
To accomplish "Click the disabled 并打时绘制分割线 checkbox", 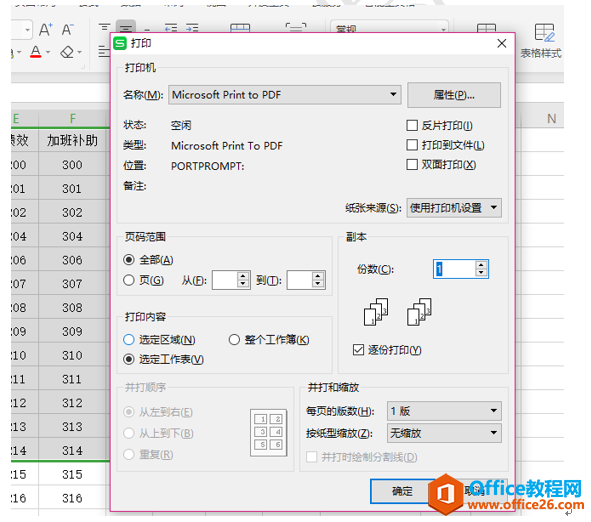I will point(312,457).
